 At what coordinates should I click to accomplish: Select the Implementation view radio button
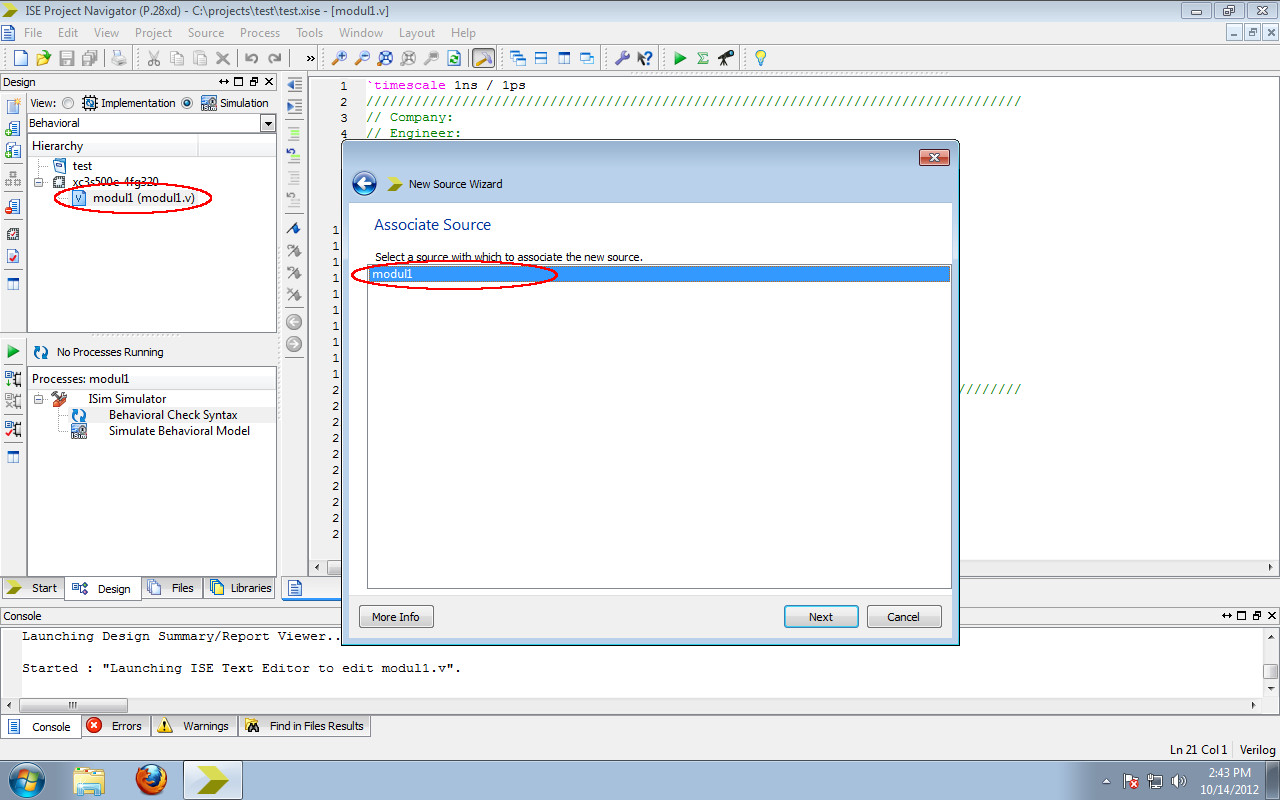(67, 102)
